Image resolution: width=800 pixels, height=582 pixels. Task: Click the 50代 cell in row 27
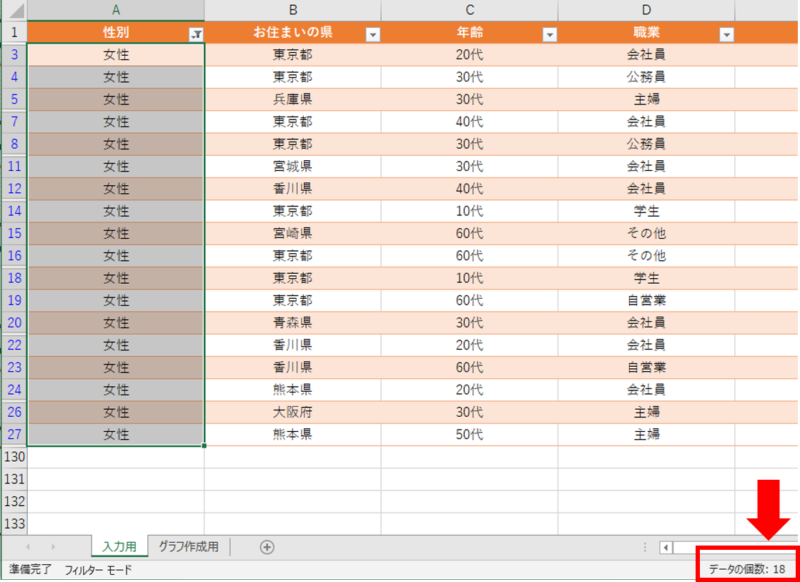click(x=469, y=435)
